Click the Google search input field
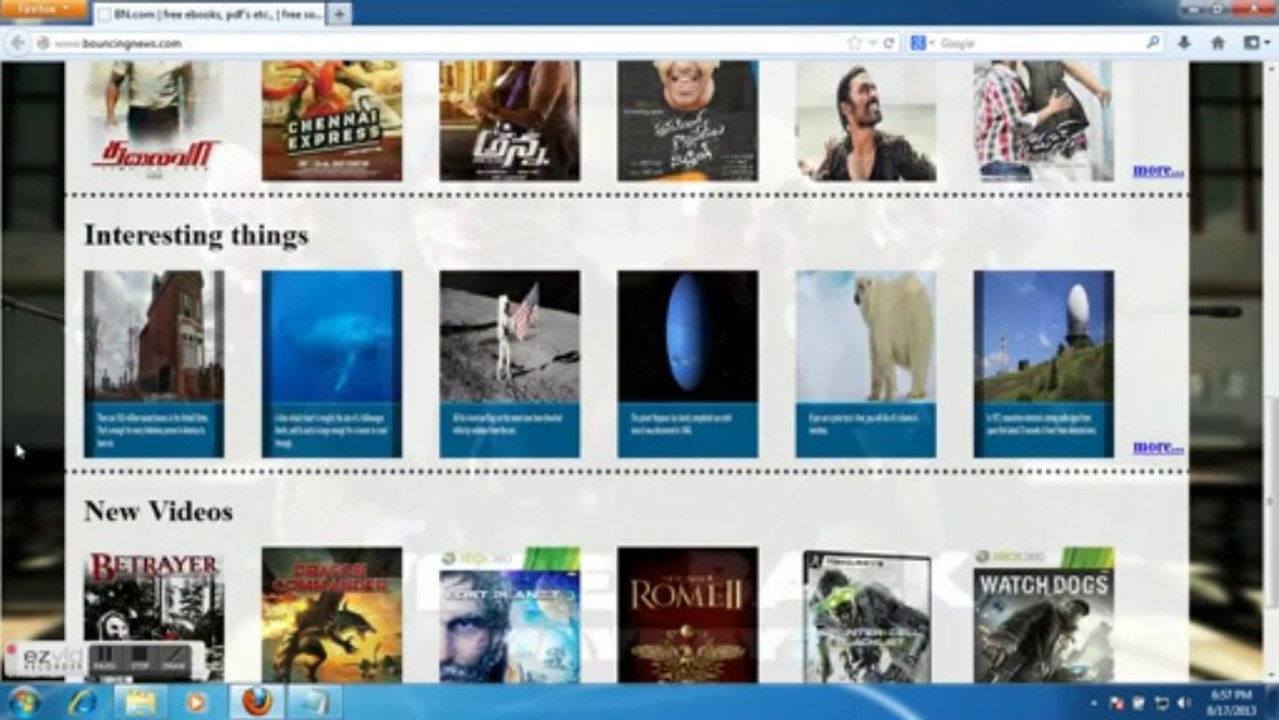1279x720 pixels. pos(1040,43)
